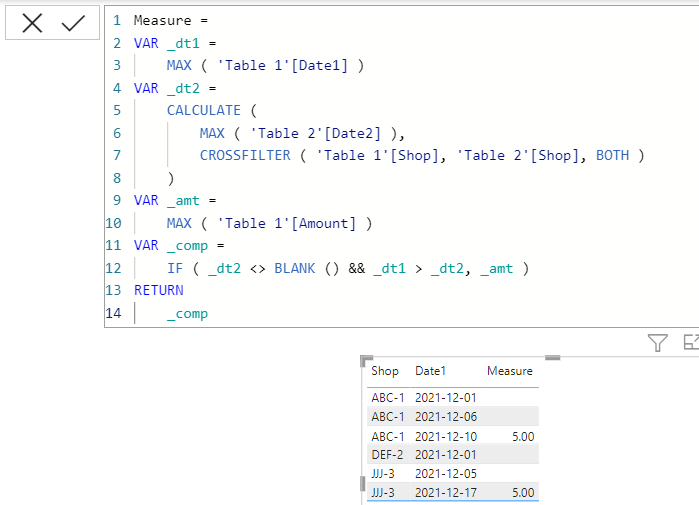Select DEF-2 shop cell

pos(387,455)
